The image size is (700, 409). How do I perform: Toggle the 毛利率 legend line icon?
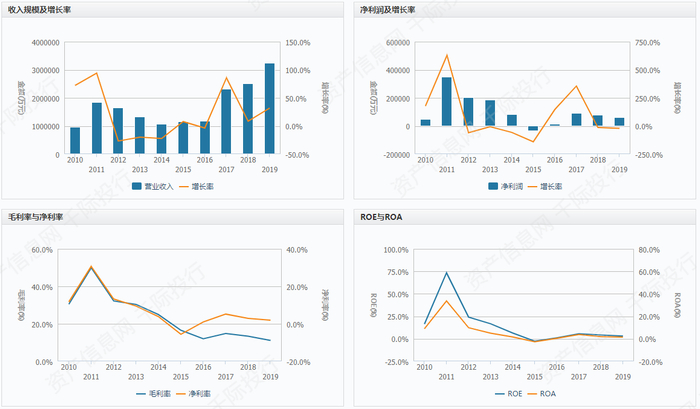pos(141,394)
